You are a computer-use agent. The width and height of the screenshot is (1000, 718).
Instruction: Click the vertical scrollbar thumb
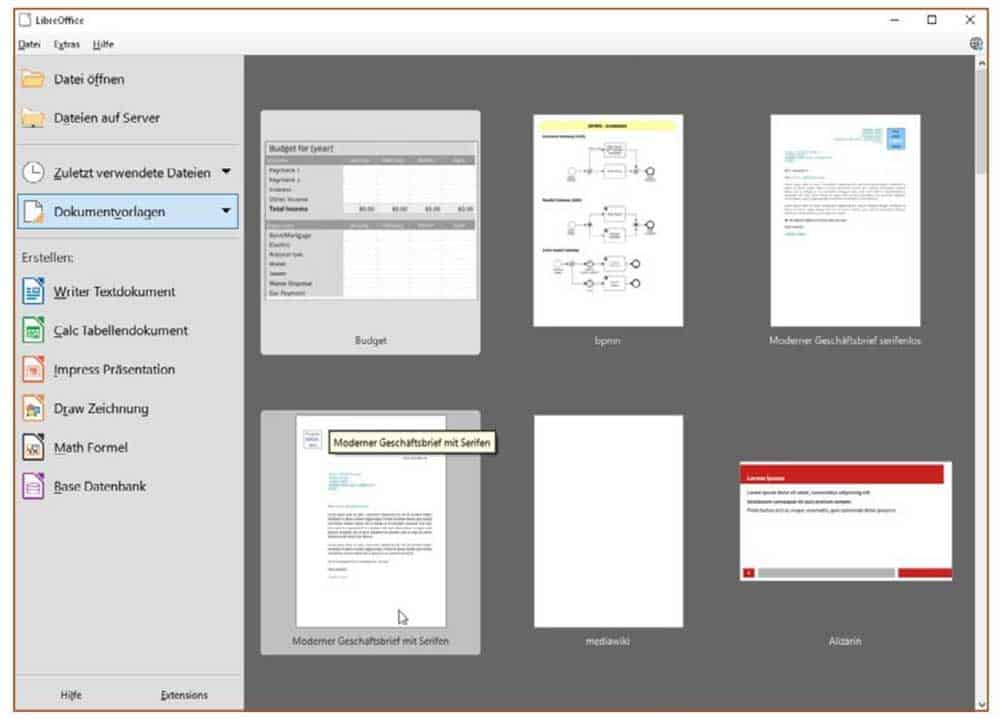tap(981, 121)
